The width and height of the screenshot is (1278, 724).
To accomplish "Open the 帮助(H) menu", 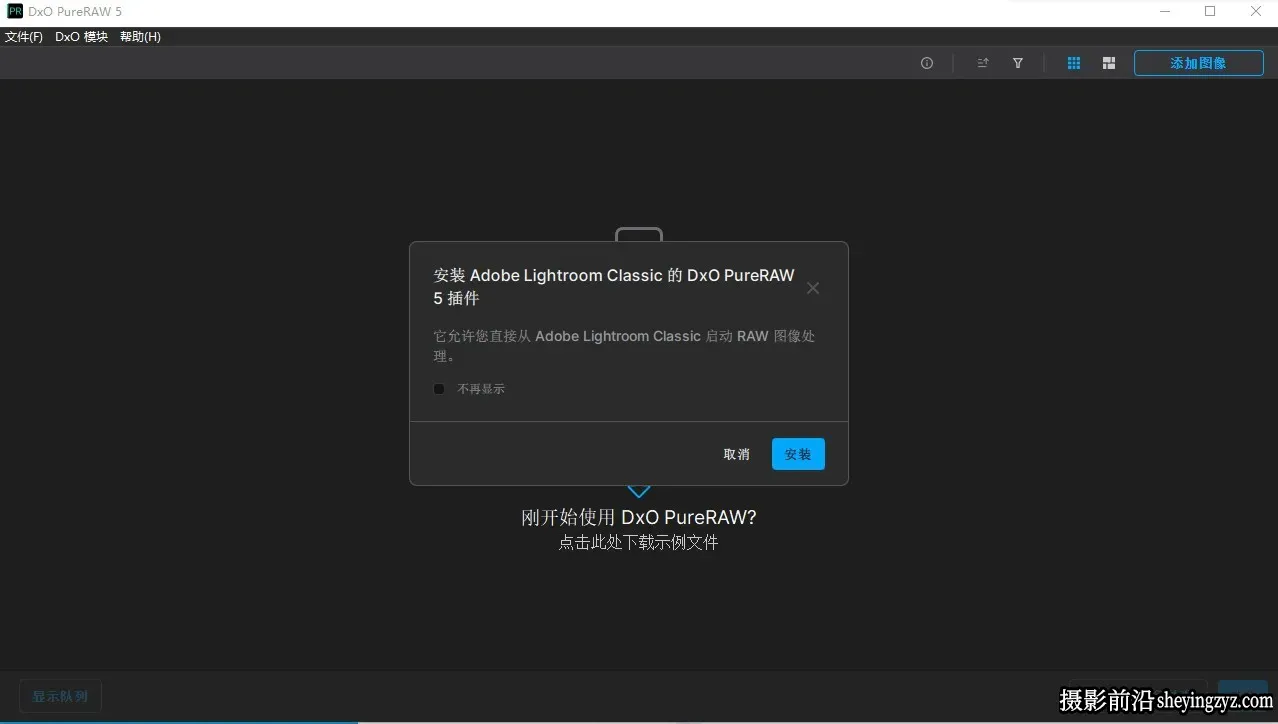I will click(140, 37).
